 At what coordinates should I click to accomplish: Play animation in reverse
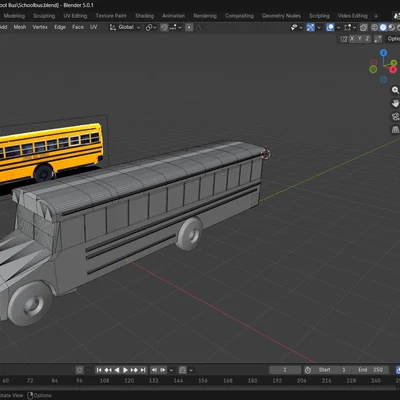point(117,370)
